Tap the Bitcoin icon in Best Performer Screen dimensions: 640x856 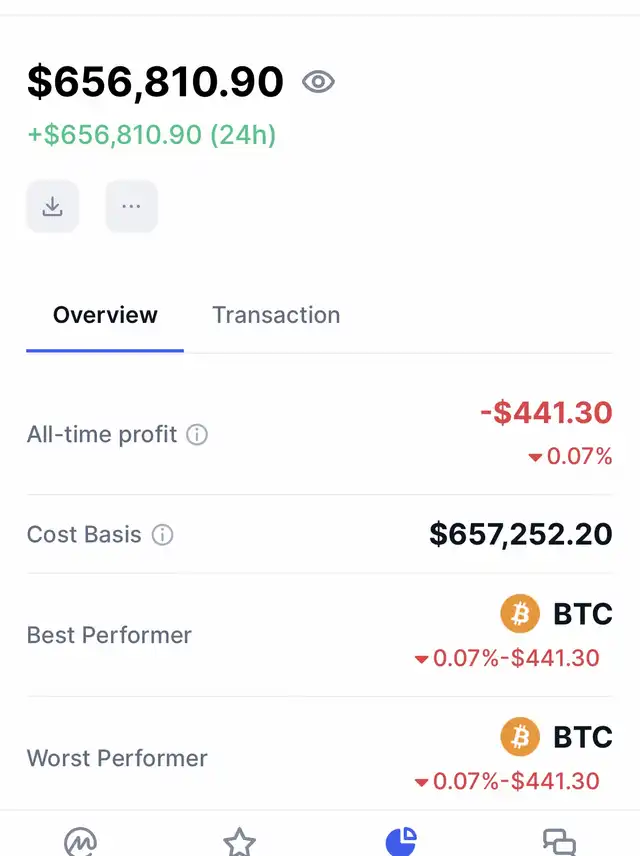520,614
